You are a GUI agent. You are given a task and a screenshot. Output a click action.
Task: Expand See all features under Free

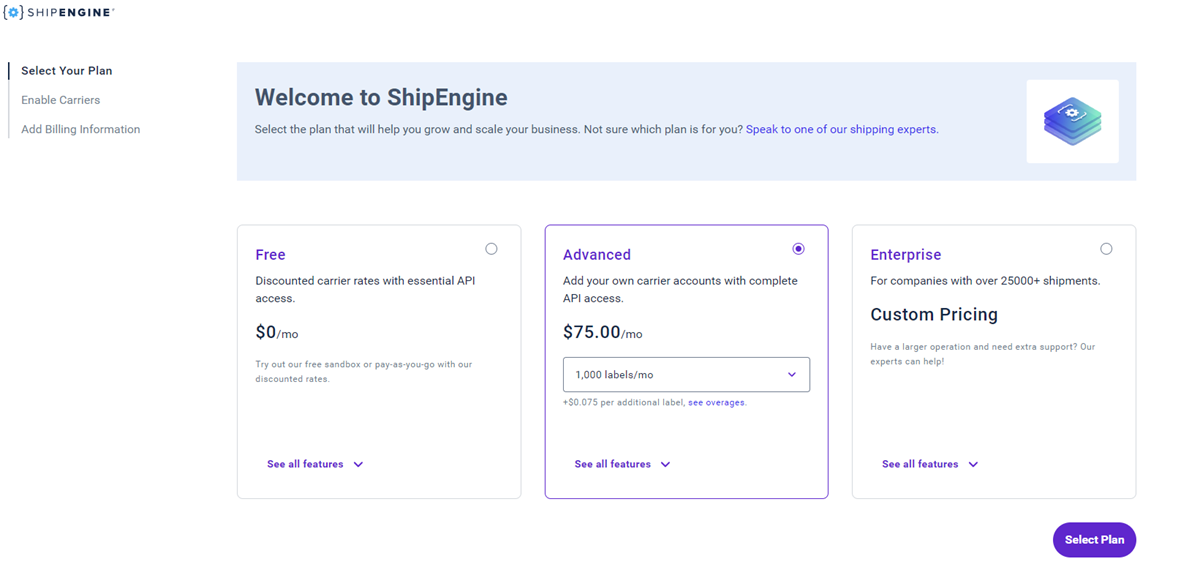click(315, 464)
